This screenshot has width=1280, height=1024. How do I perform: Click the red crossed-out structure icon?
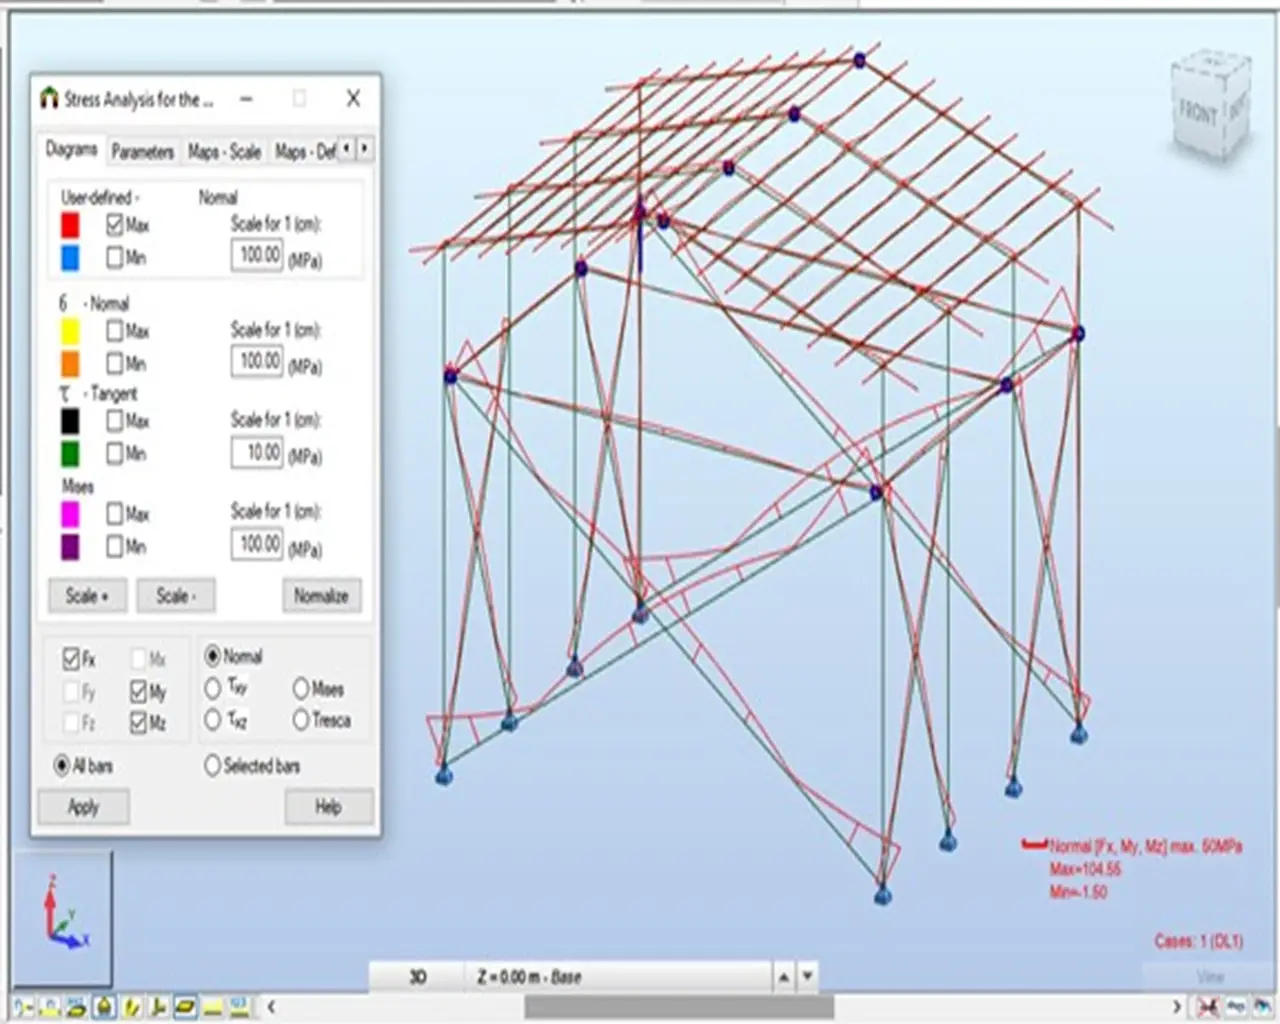[1208, 1006]
